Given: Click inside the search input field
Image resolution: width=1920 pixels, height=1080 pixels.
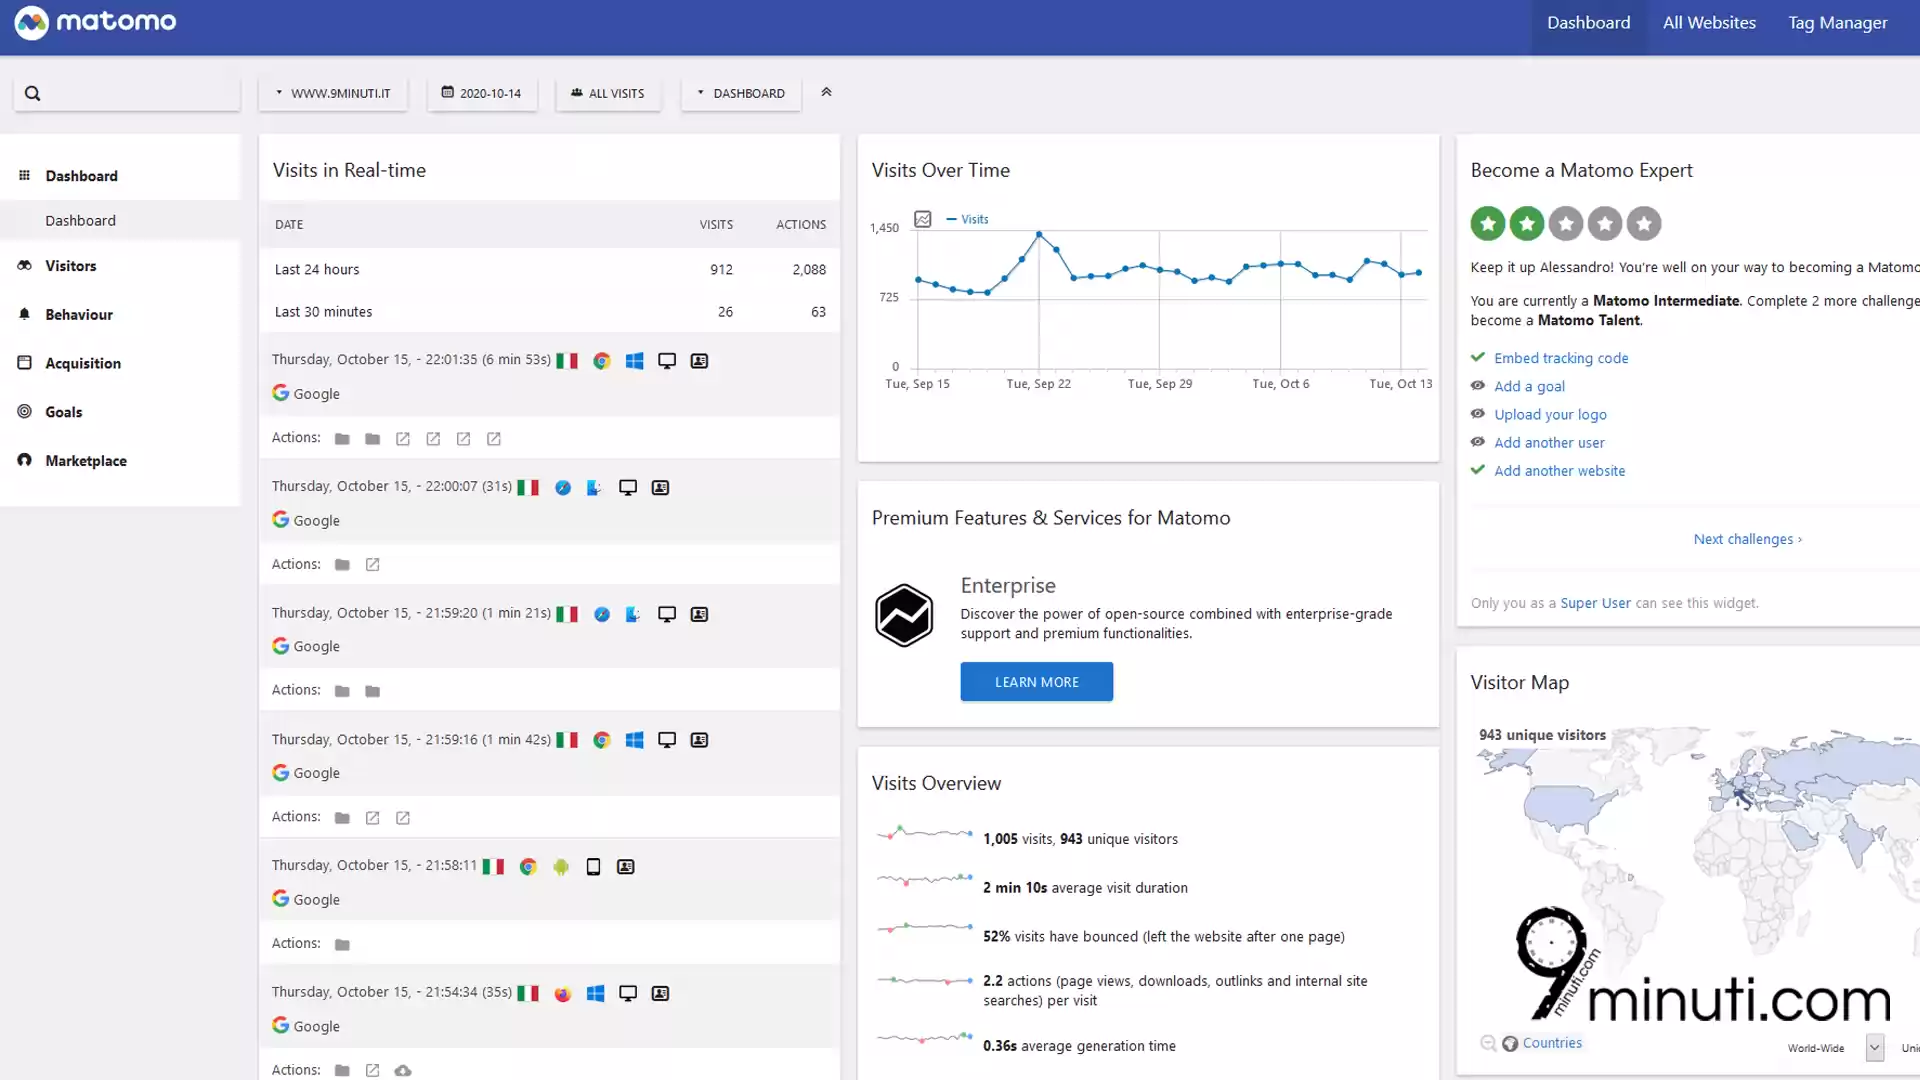Looking at the screenshot, I should click(x=127, y=93).
